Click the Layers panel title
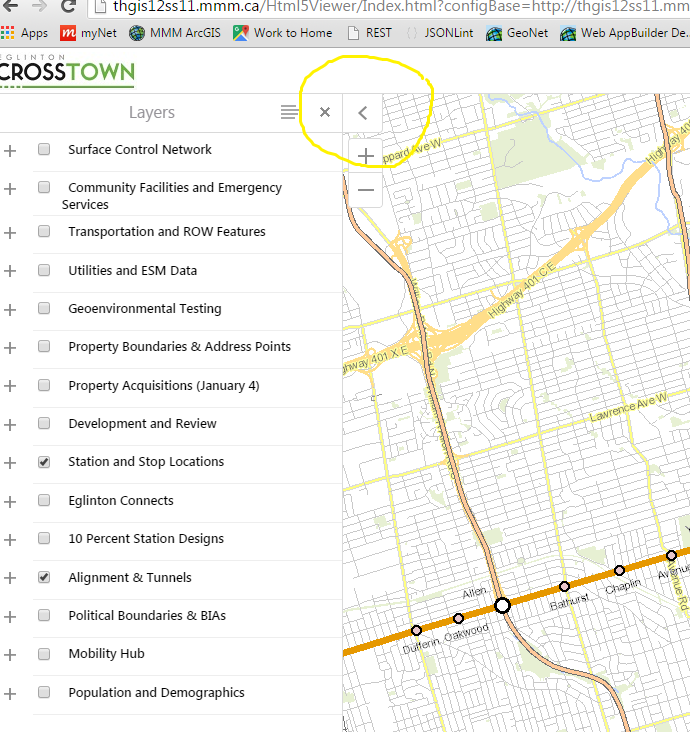The image size is (690, 732). (152, 113)
